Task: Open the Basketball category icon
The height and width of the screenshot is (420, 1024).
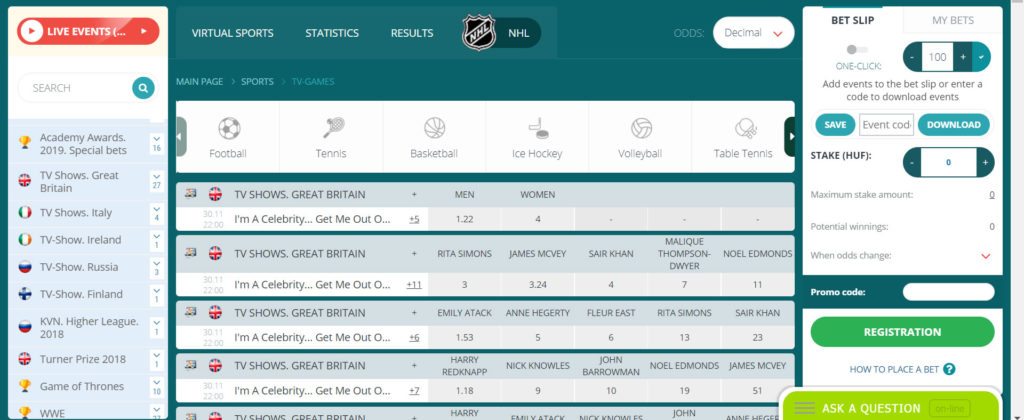Action: (434, 129)
